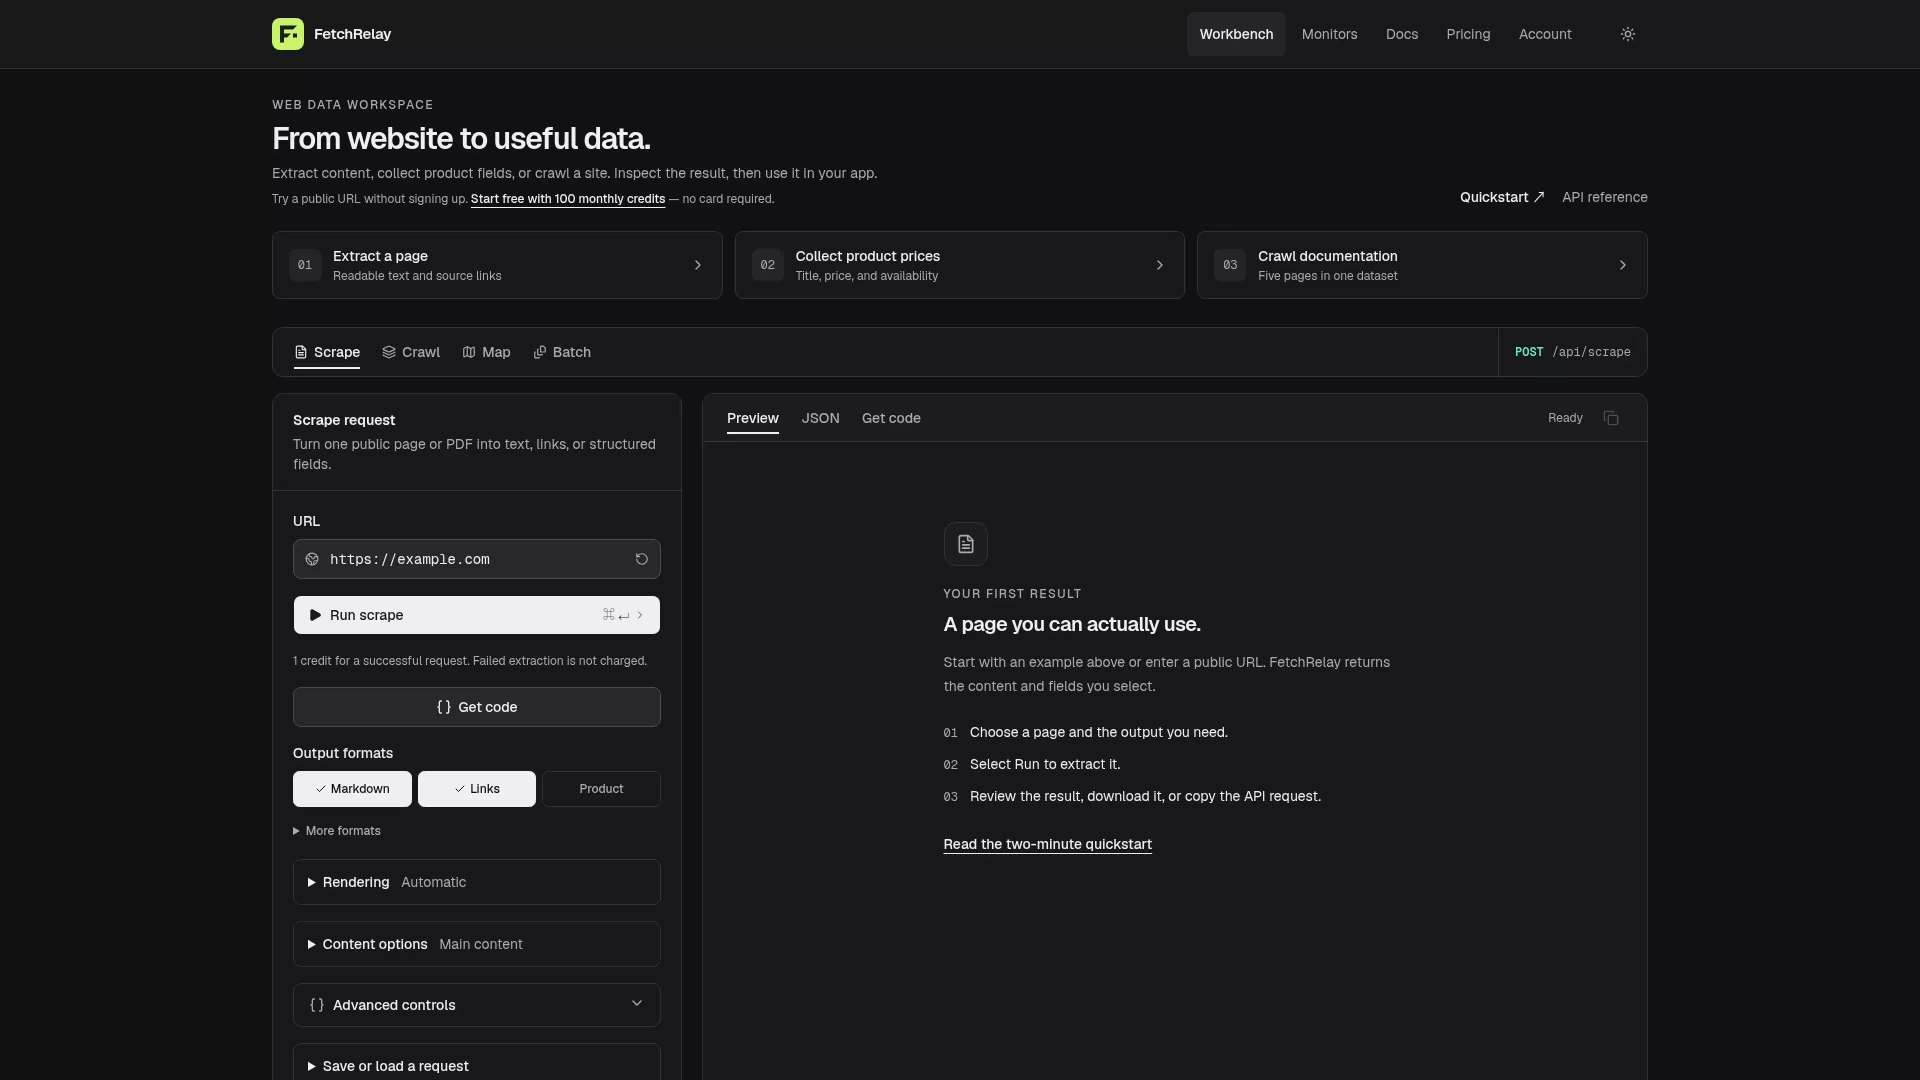Open the API reference link

(x=1605, y=197)
